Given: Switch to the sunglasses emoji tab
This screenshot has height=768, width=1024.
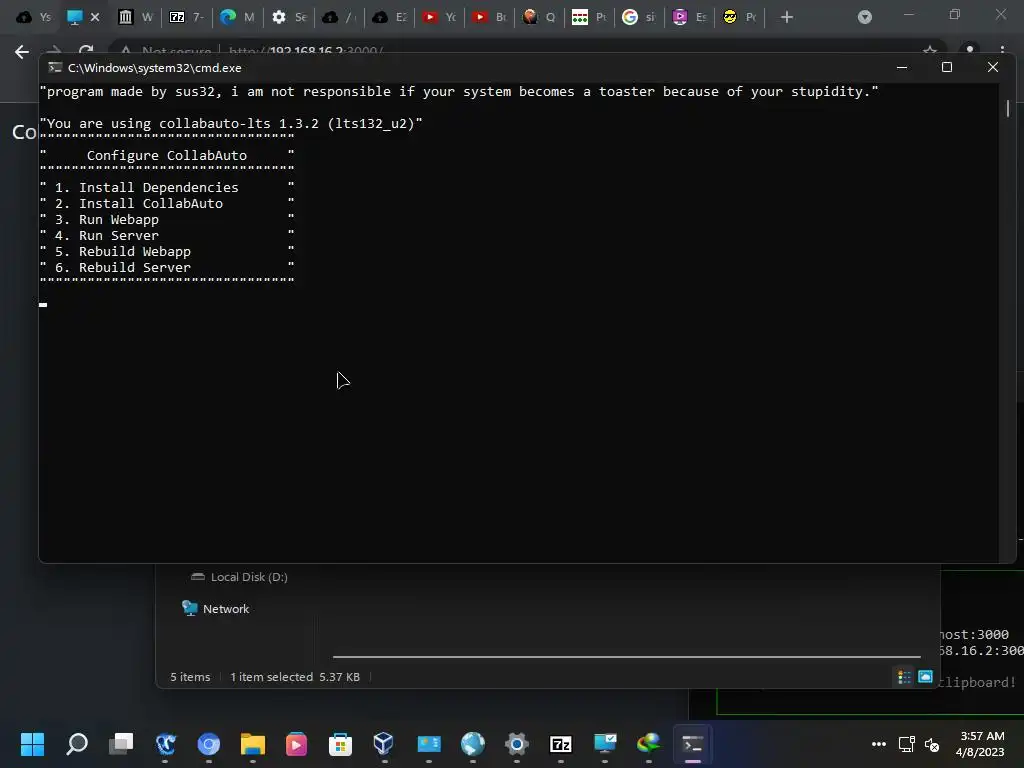Looking at the screenshot, I should (740, 17).
